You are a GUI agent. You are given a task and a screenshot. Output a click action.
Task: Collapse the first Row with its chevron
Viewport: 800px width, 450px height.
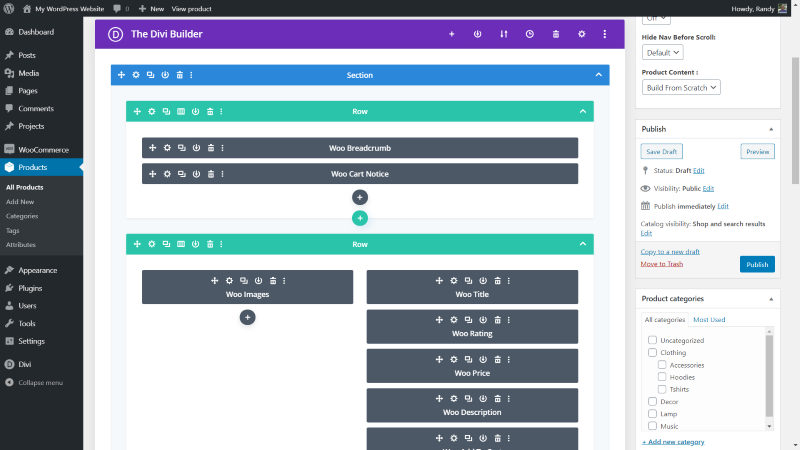[x=583, y=111]
